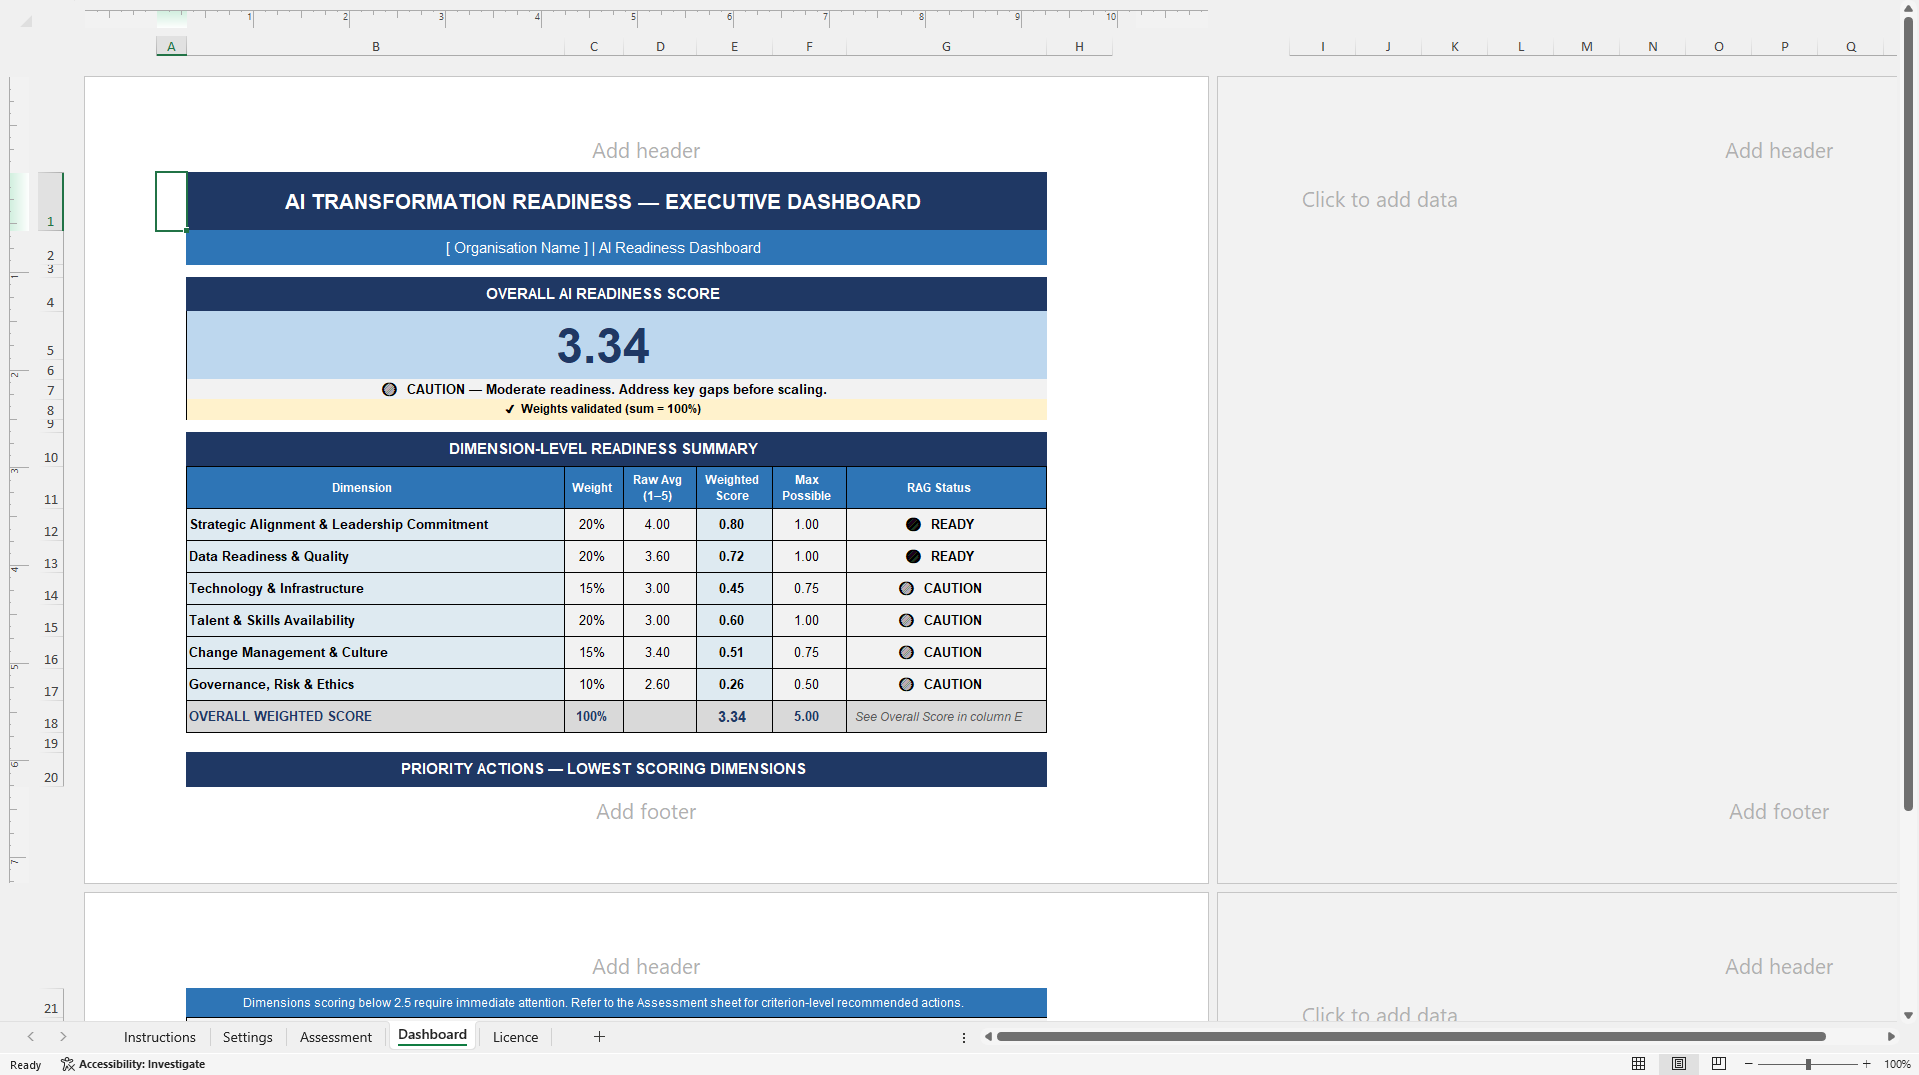The width and height of the screenshot is (1919, 1075).
Task: Select column H header
Action: coord(1079,46)
